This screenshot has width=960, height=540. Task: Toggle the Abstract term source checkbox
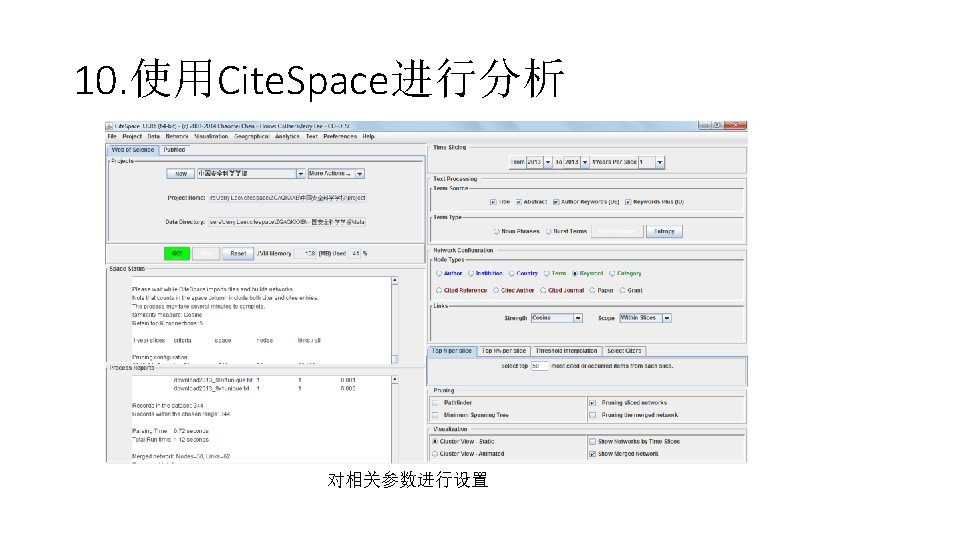519,202
